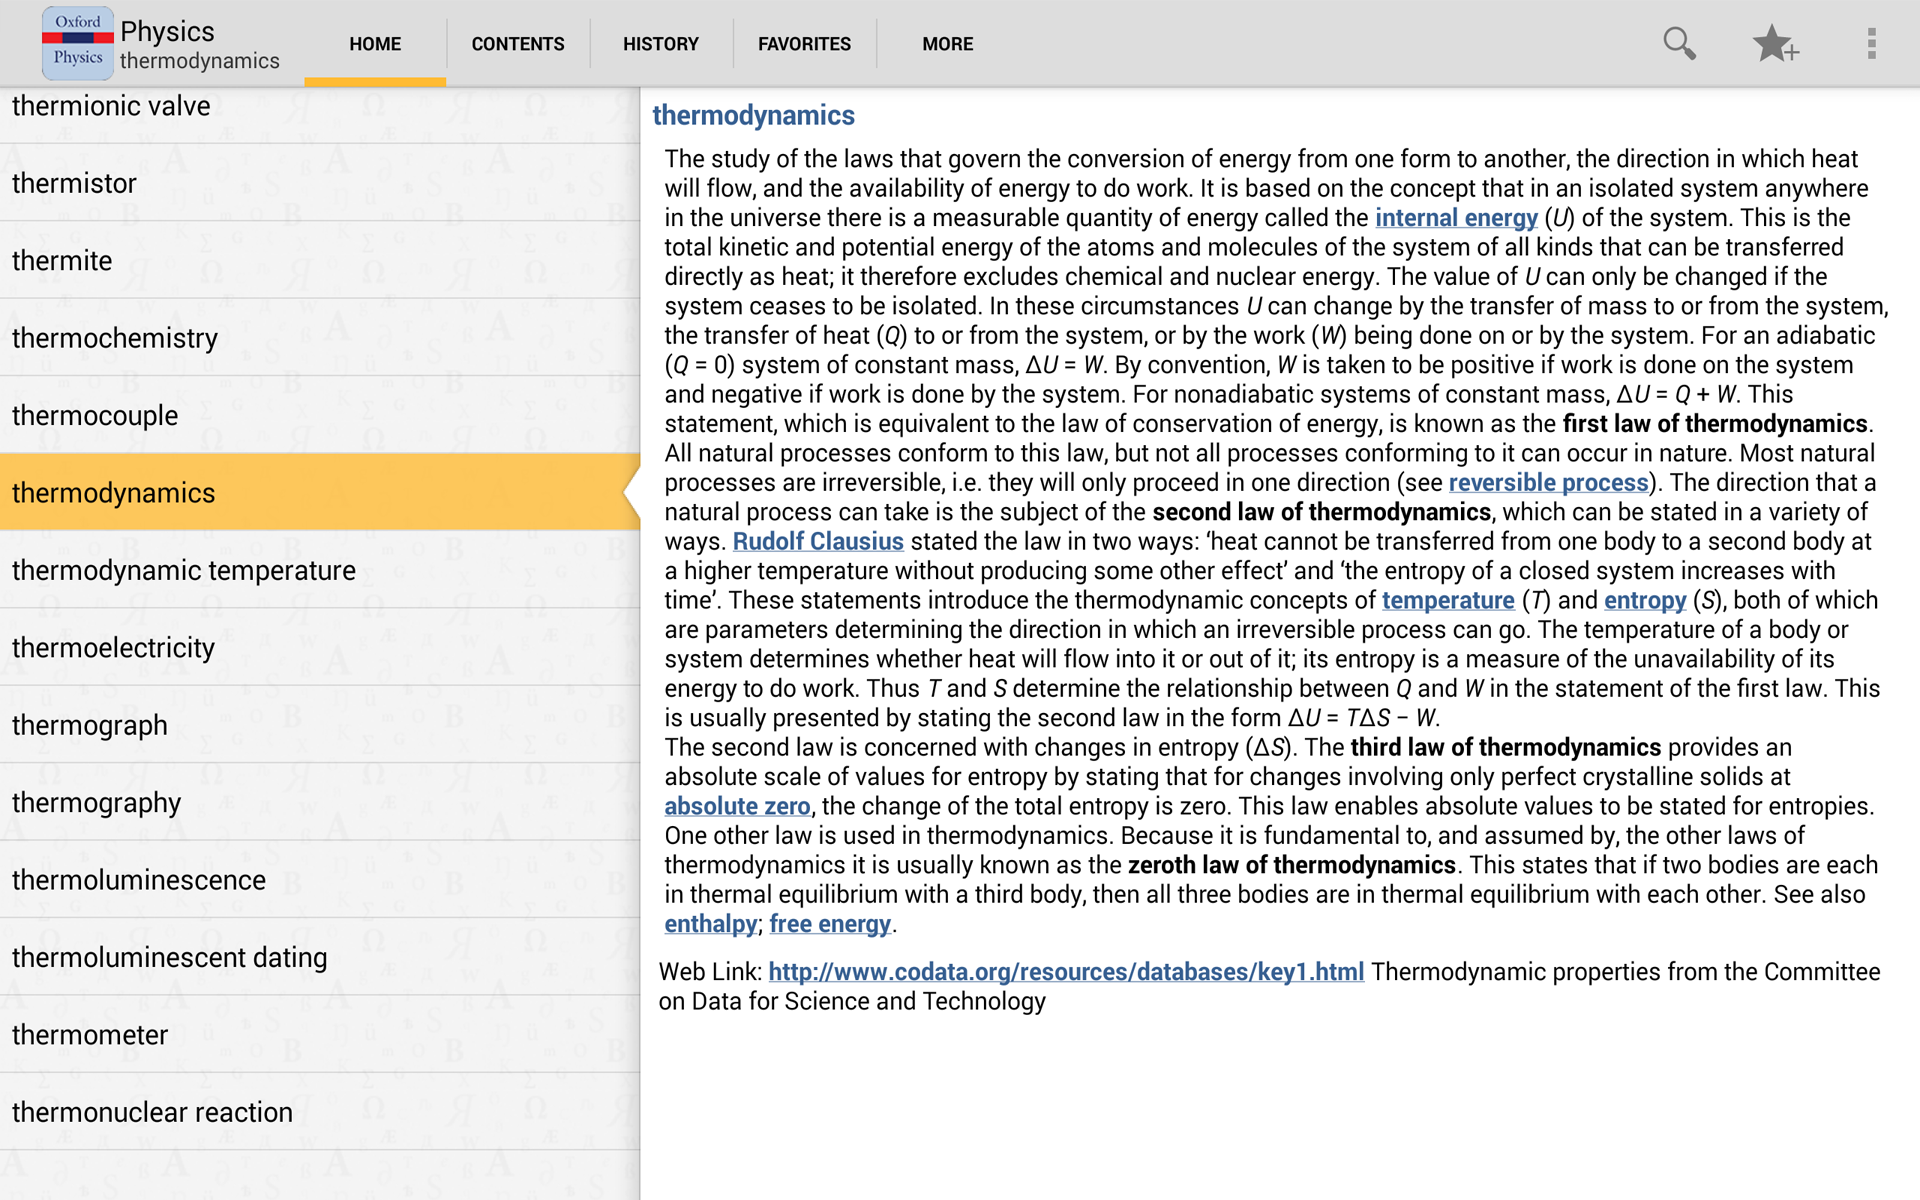
Task: Open the search icon
Action: [x=1679, y=43]
